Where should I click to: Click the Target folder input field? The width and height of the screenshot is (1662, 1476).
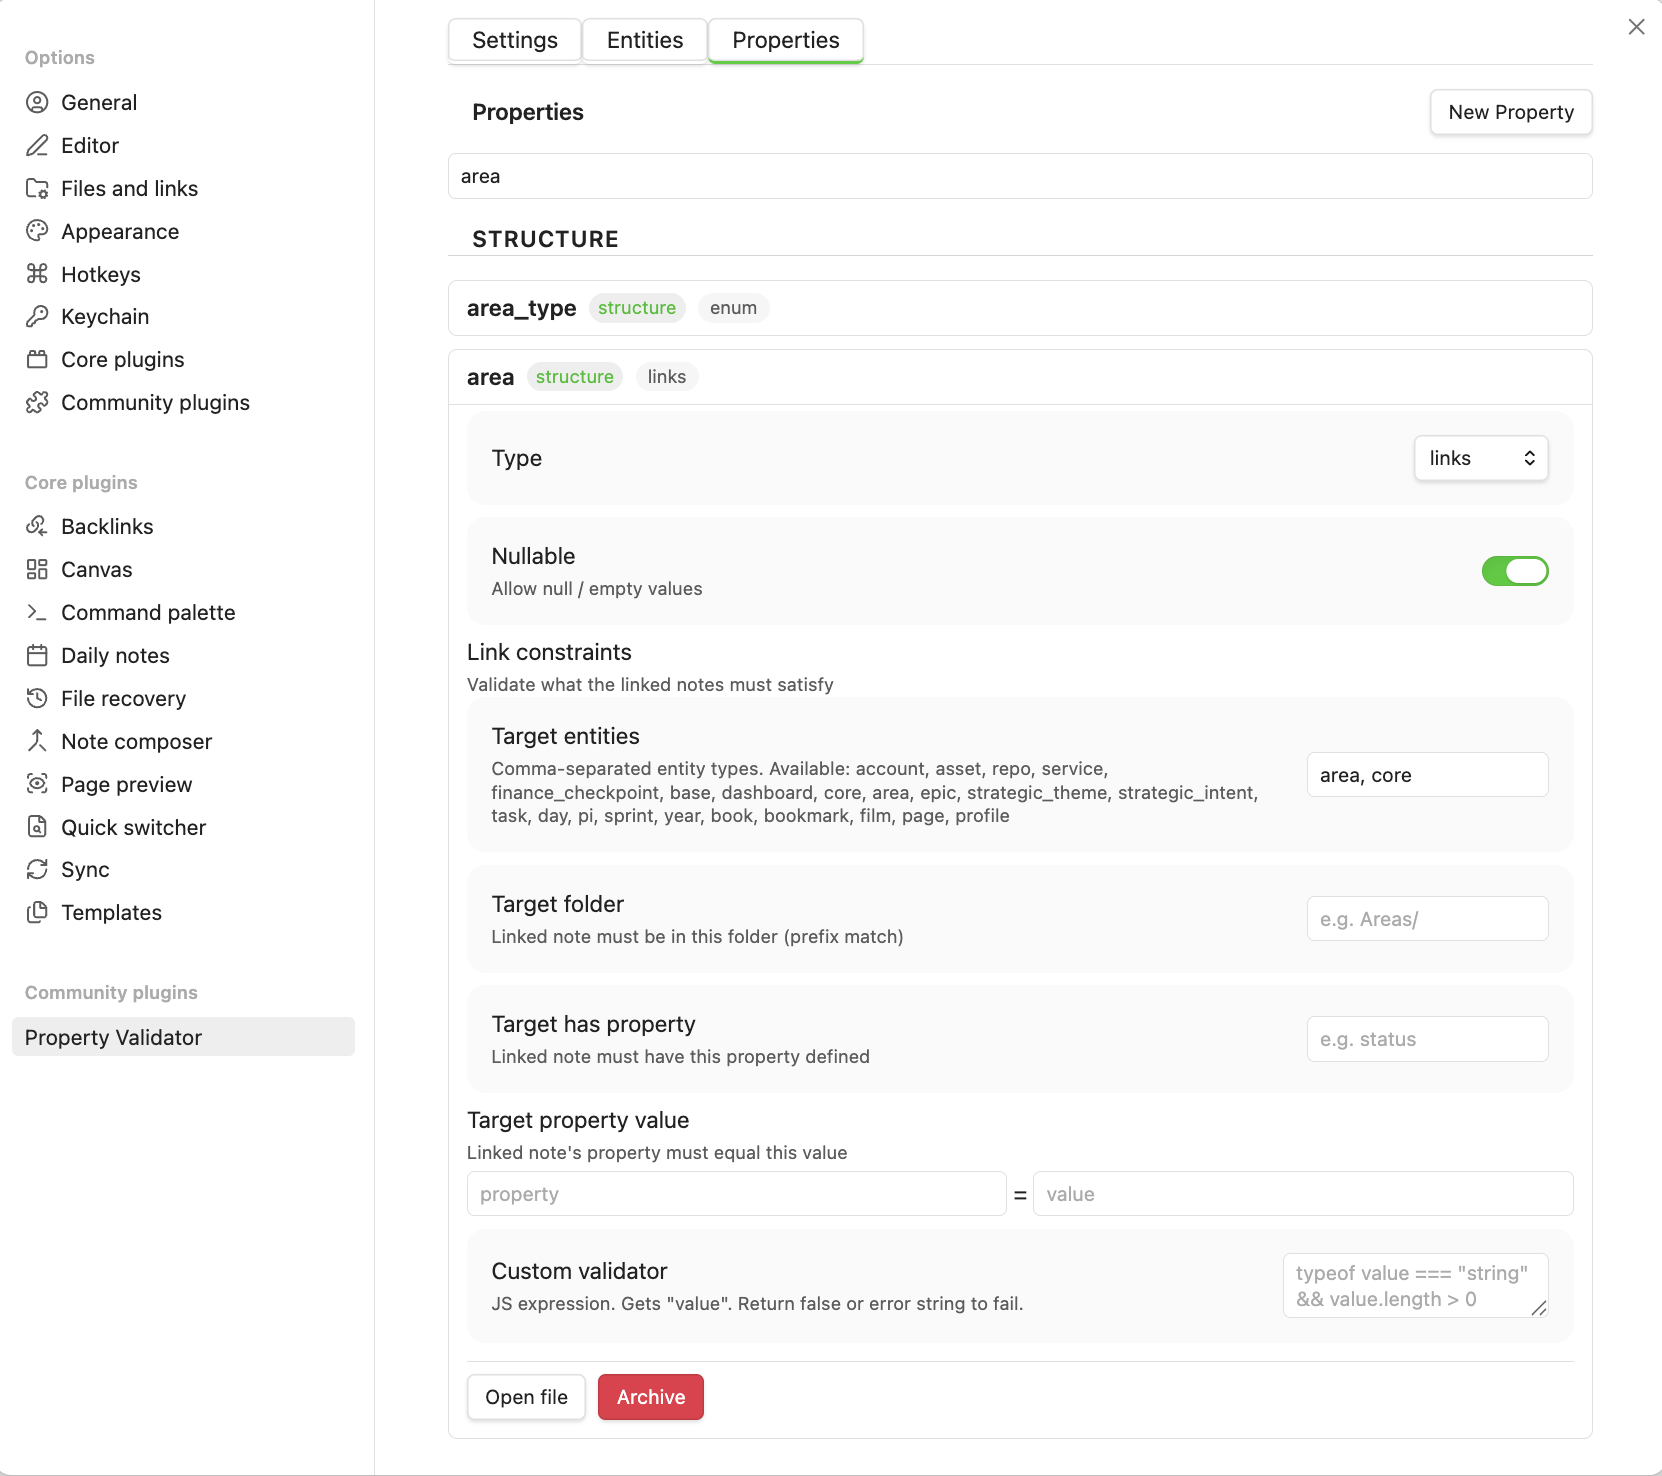(x=1426, y=919)
